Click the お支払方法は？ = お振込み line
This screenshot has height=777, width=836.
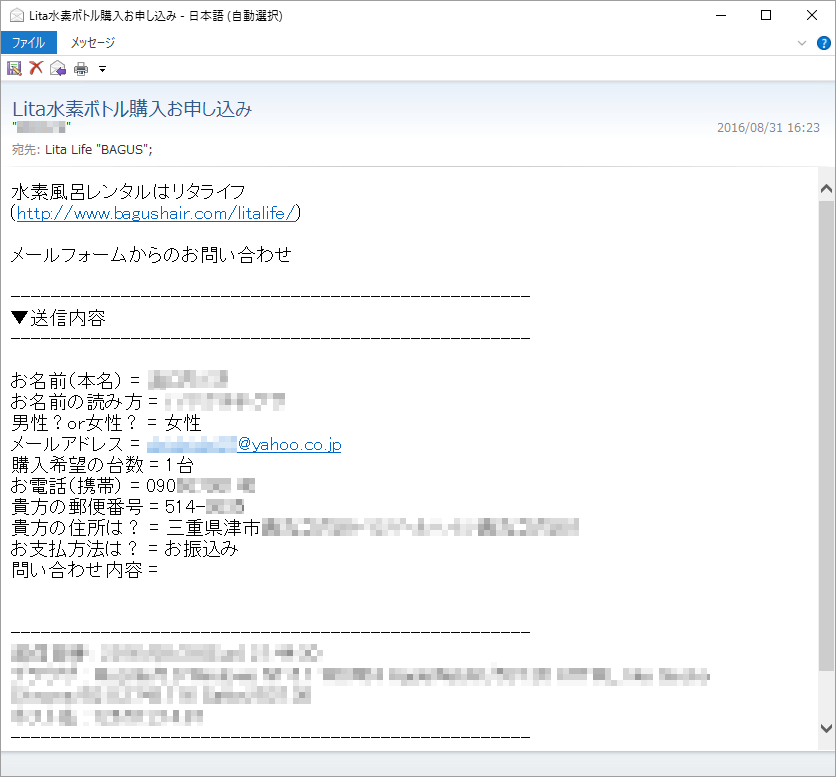tap(125, 549)
